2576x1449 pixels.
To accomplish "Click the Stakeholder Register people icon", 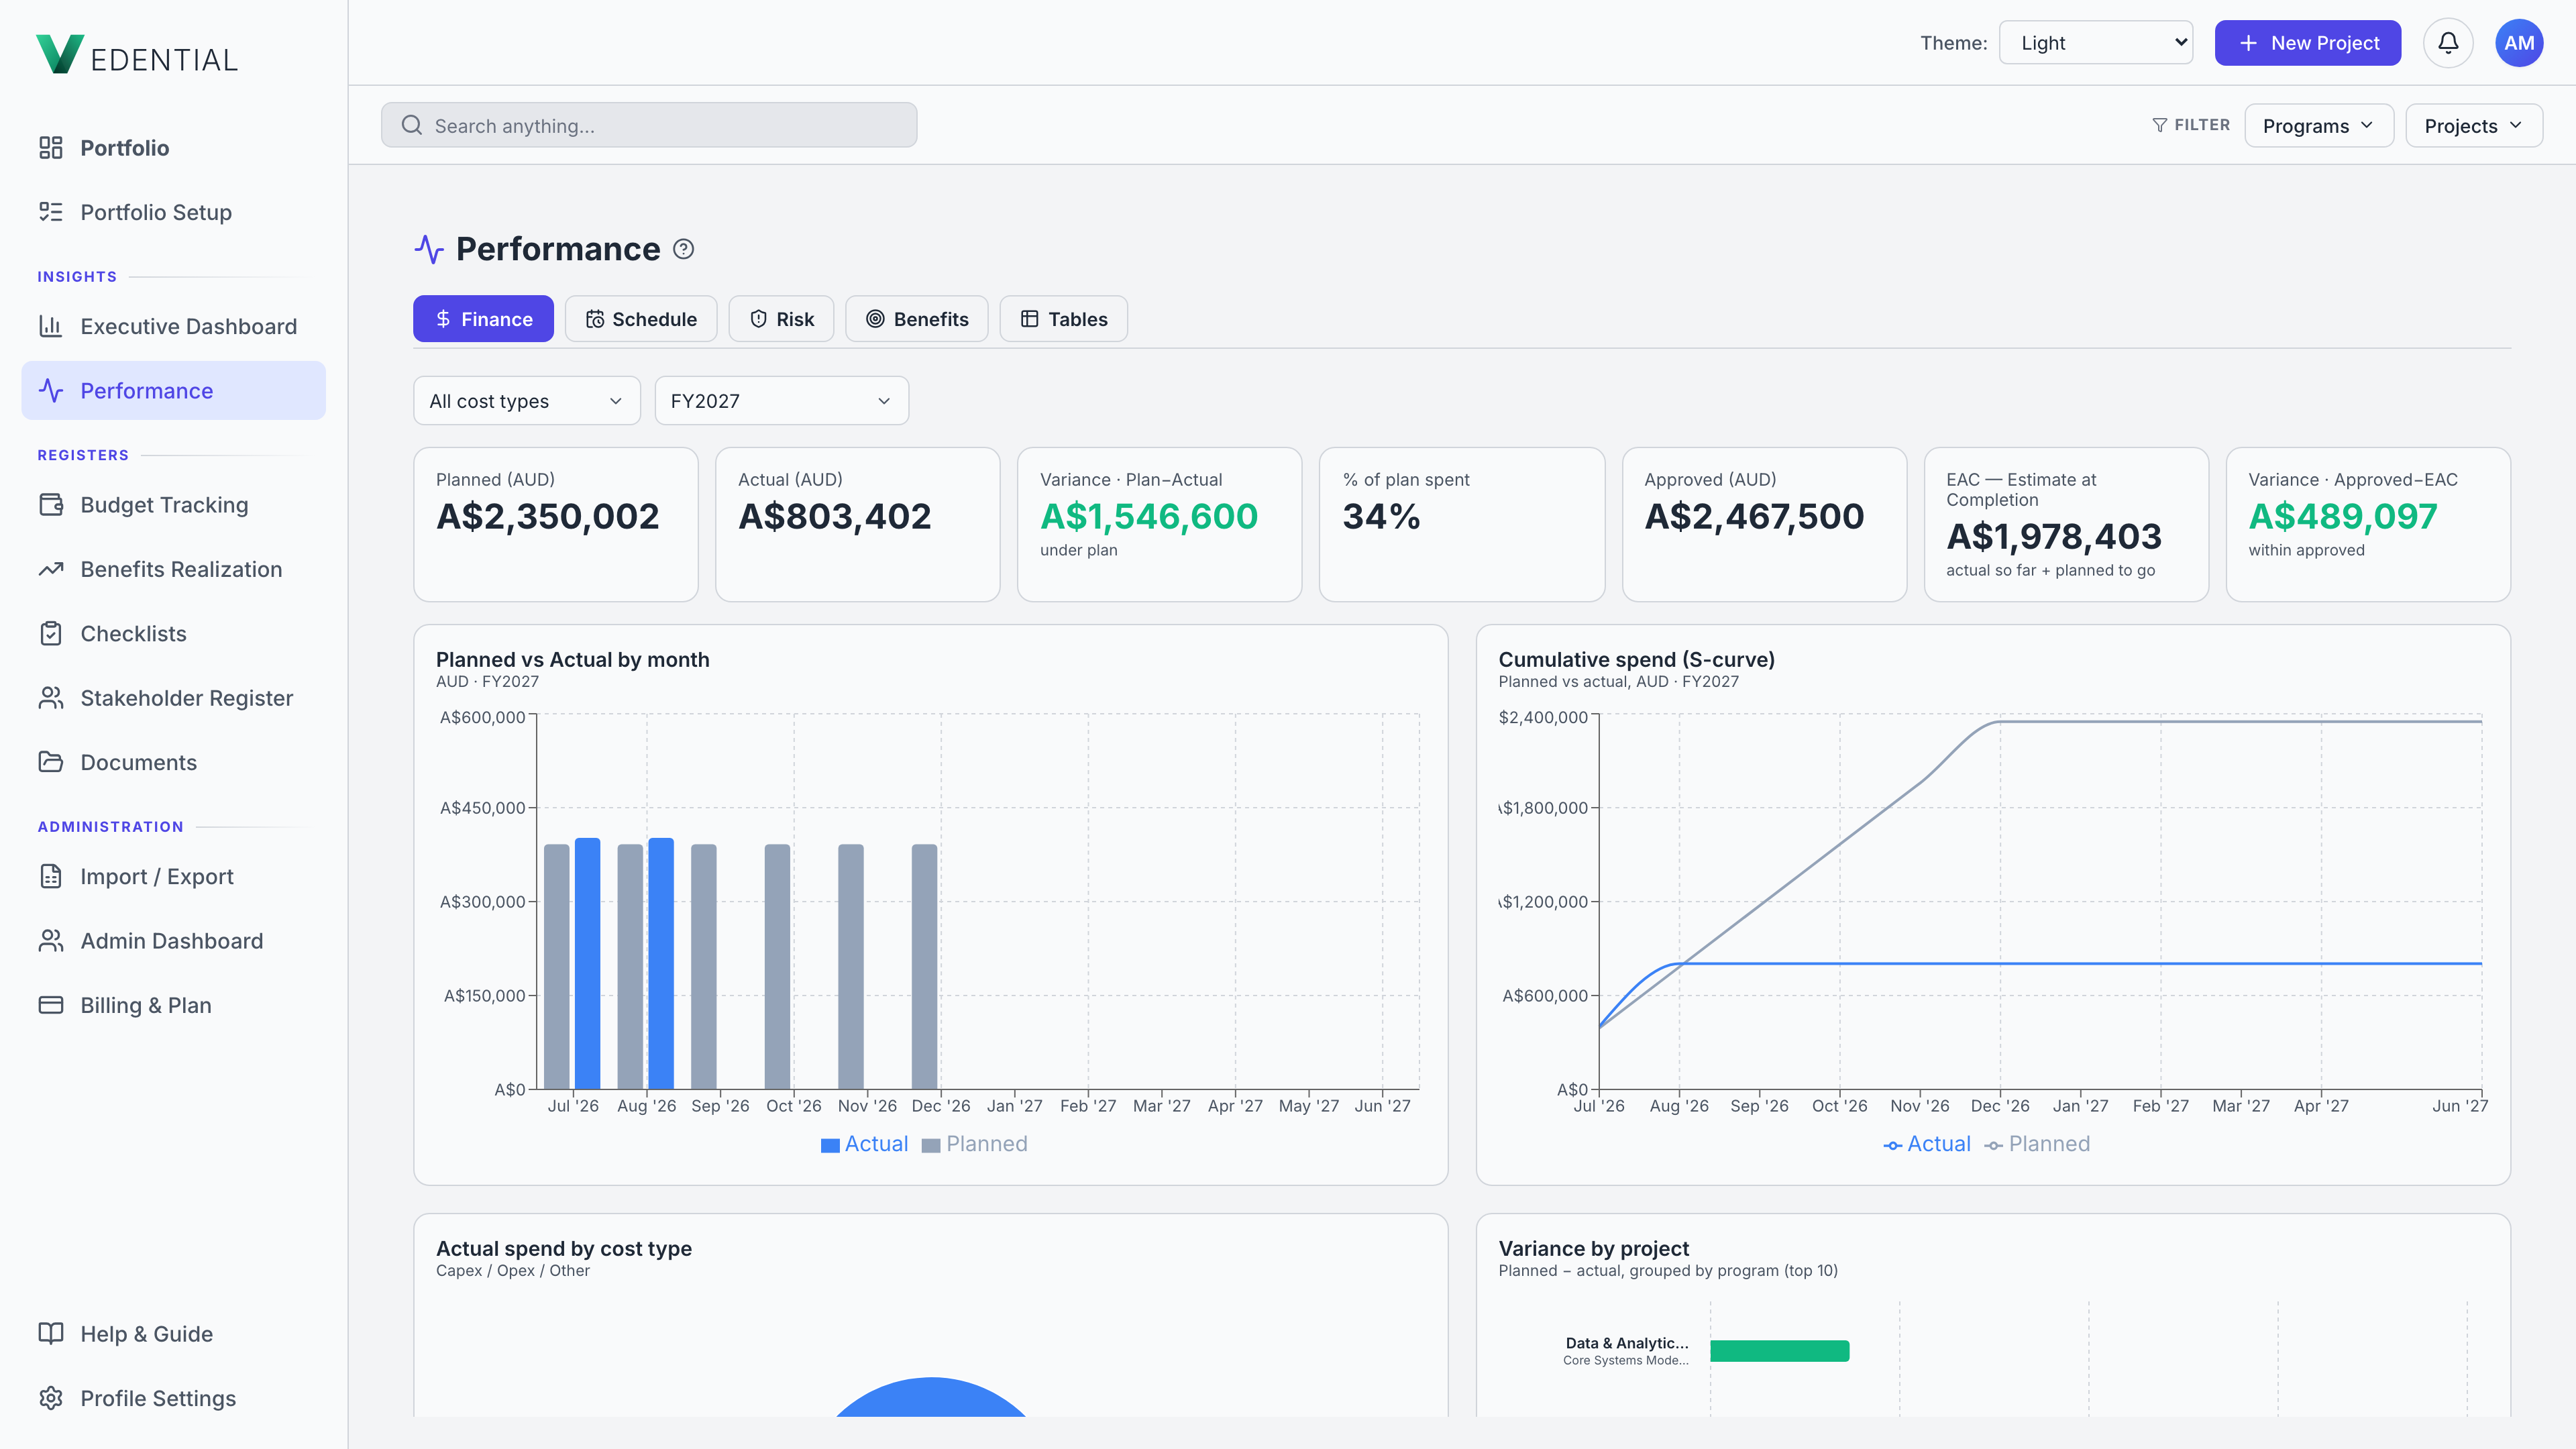I will point(51,698).
